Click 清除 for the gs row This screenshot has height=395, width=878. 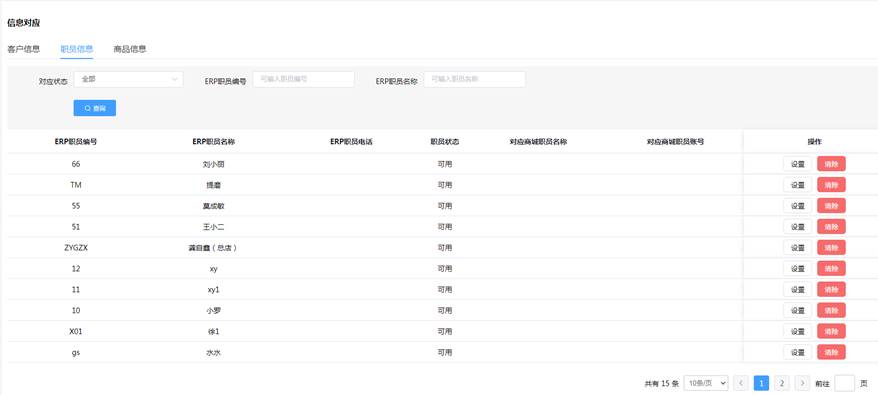(832, 352)
